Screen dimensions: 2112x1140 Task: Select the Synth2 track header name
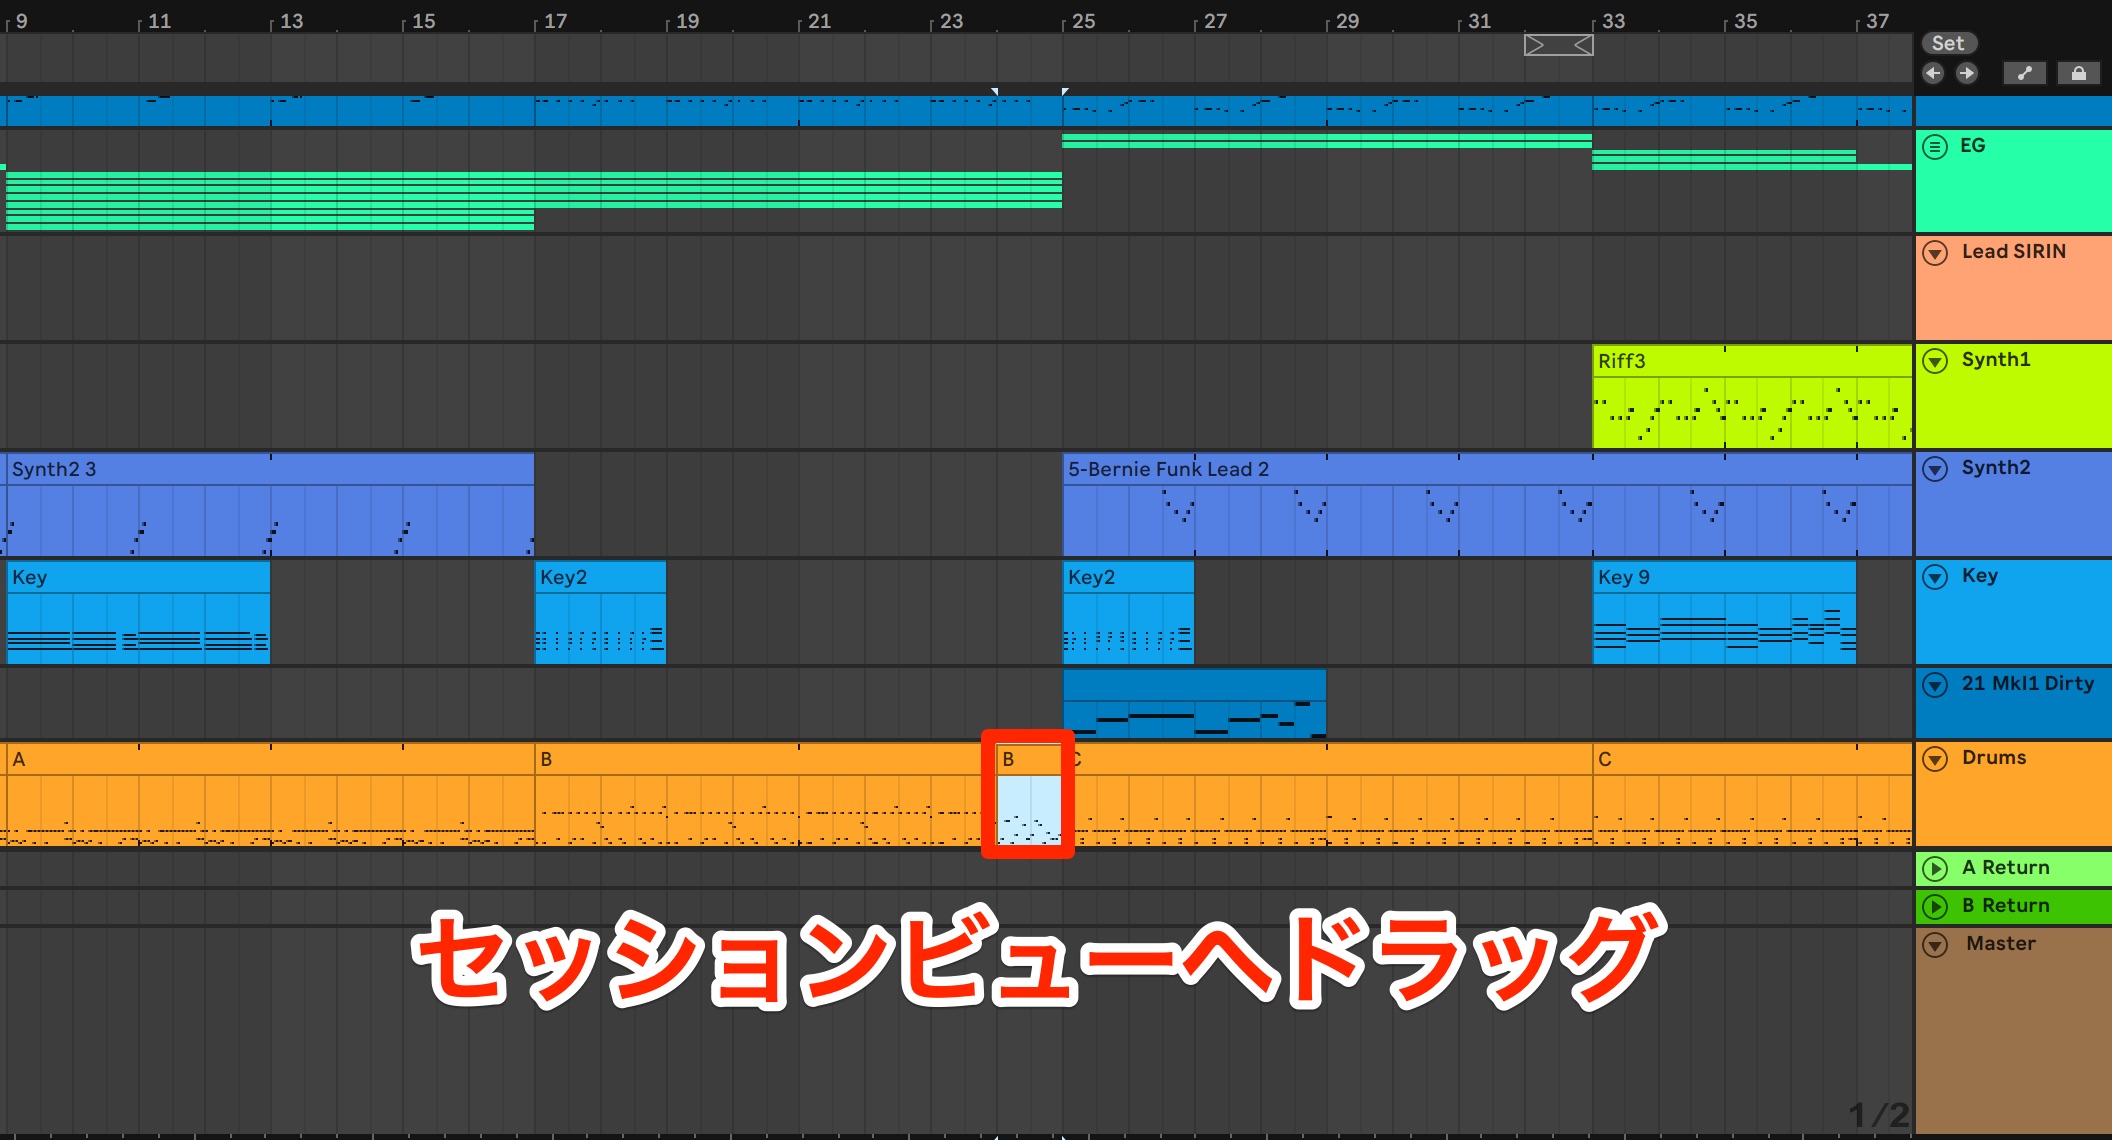pos(1996,468)
